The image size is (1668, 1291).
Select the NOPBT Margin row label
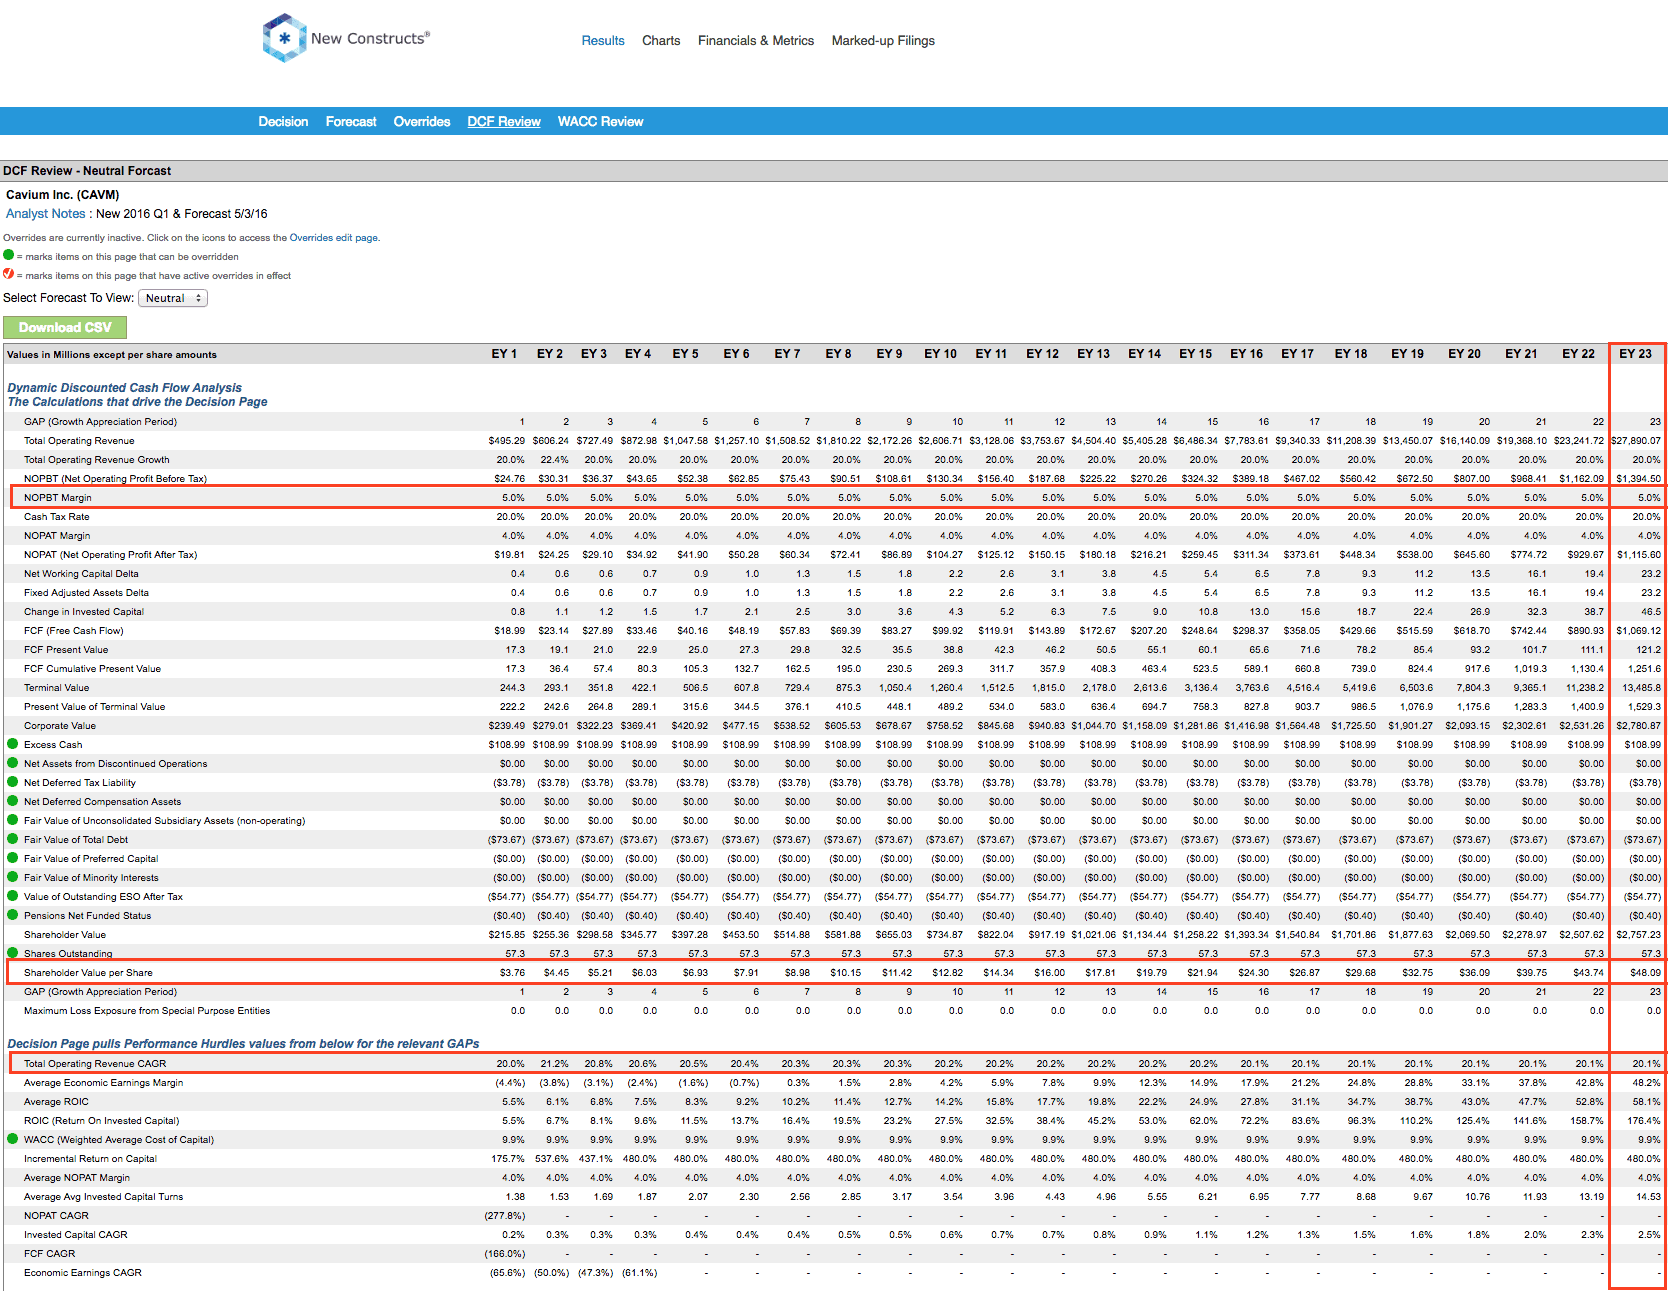click(x=58, y=497)
